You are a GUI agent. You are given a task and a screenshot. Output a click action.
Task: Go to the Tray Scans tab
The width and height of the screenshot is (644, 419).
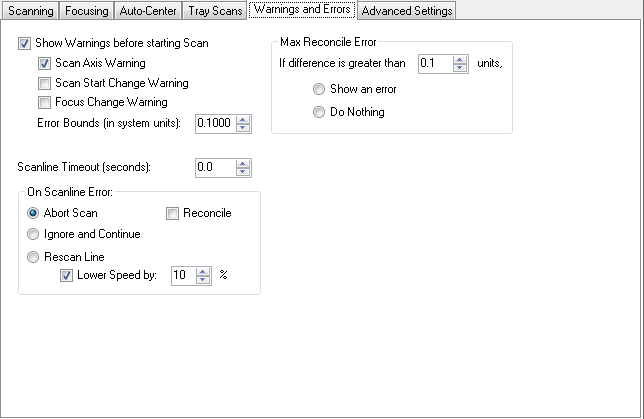(216, 11)
